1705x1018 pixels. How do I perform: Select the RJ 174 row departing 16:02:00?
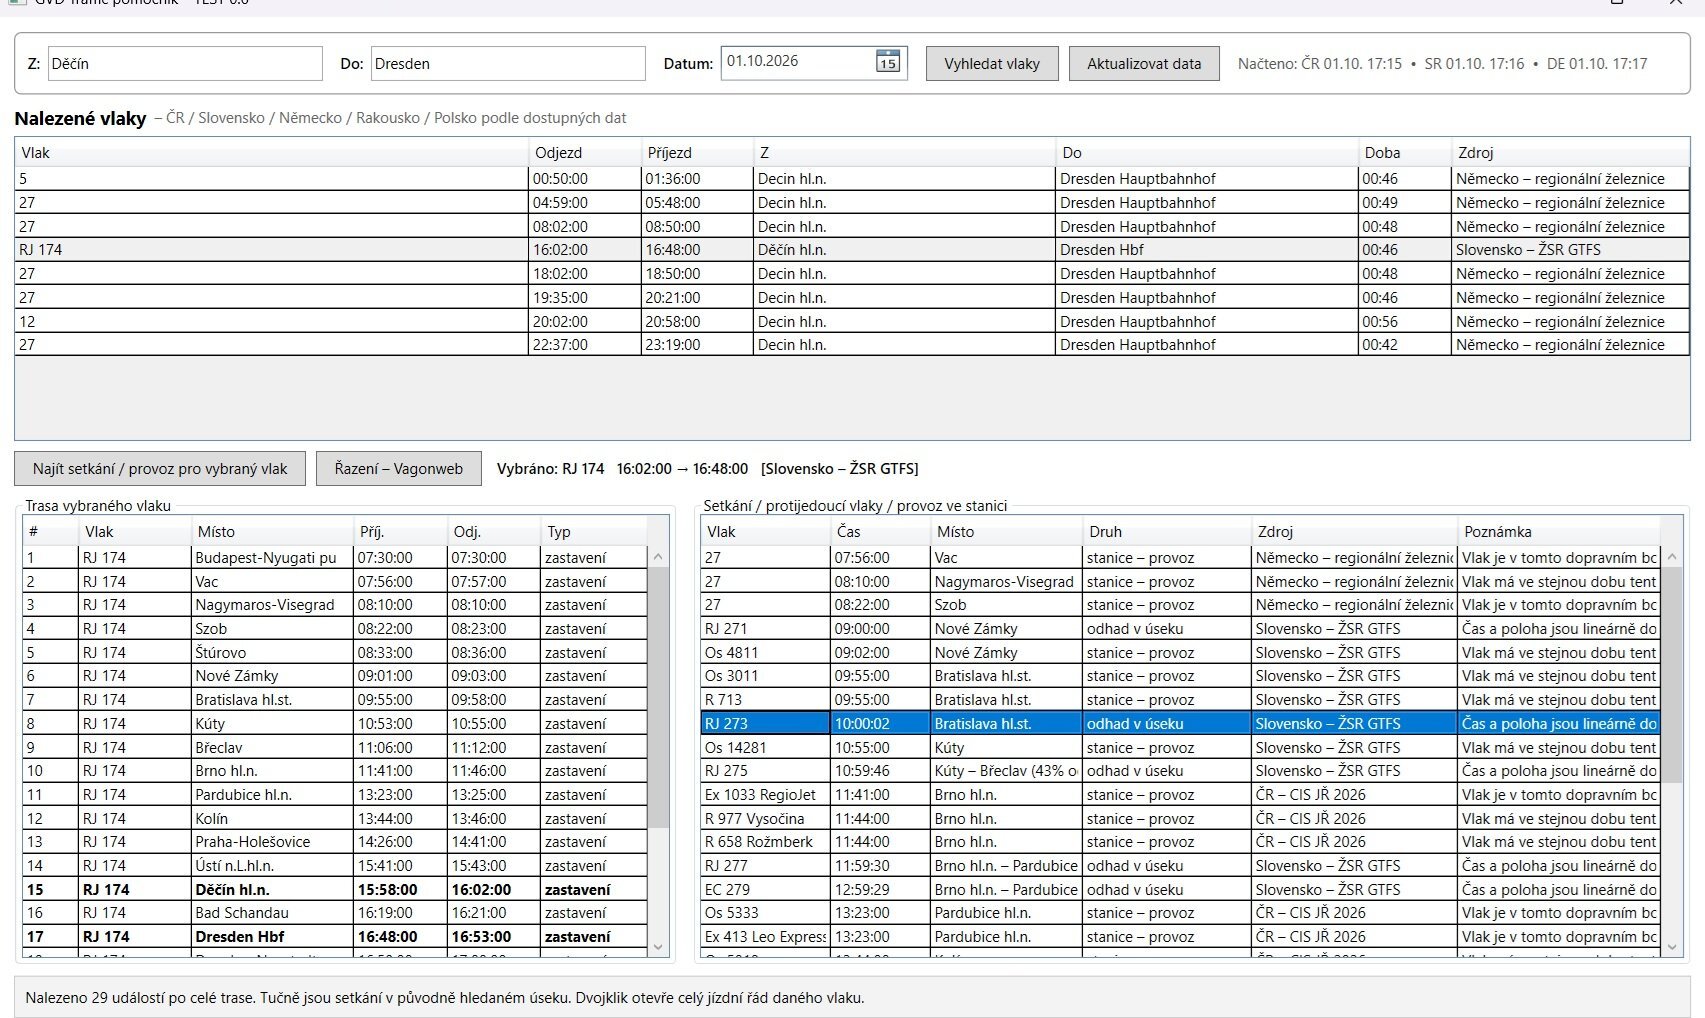click(852, 250)
